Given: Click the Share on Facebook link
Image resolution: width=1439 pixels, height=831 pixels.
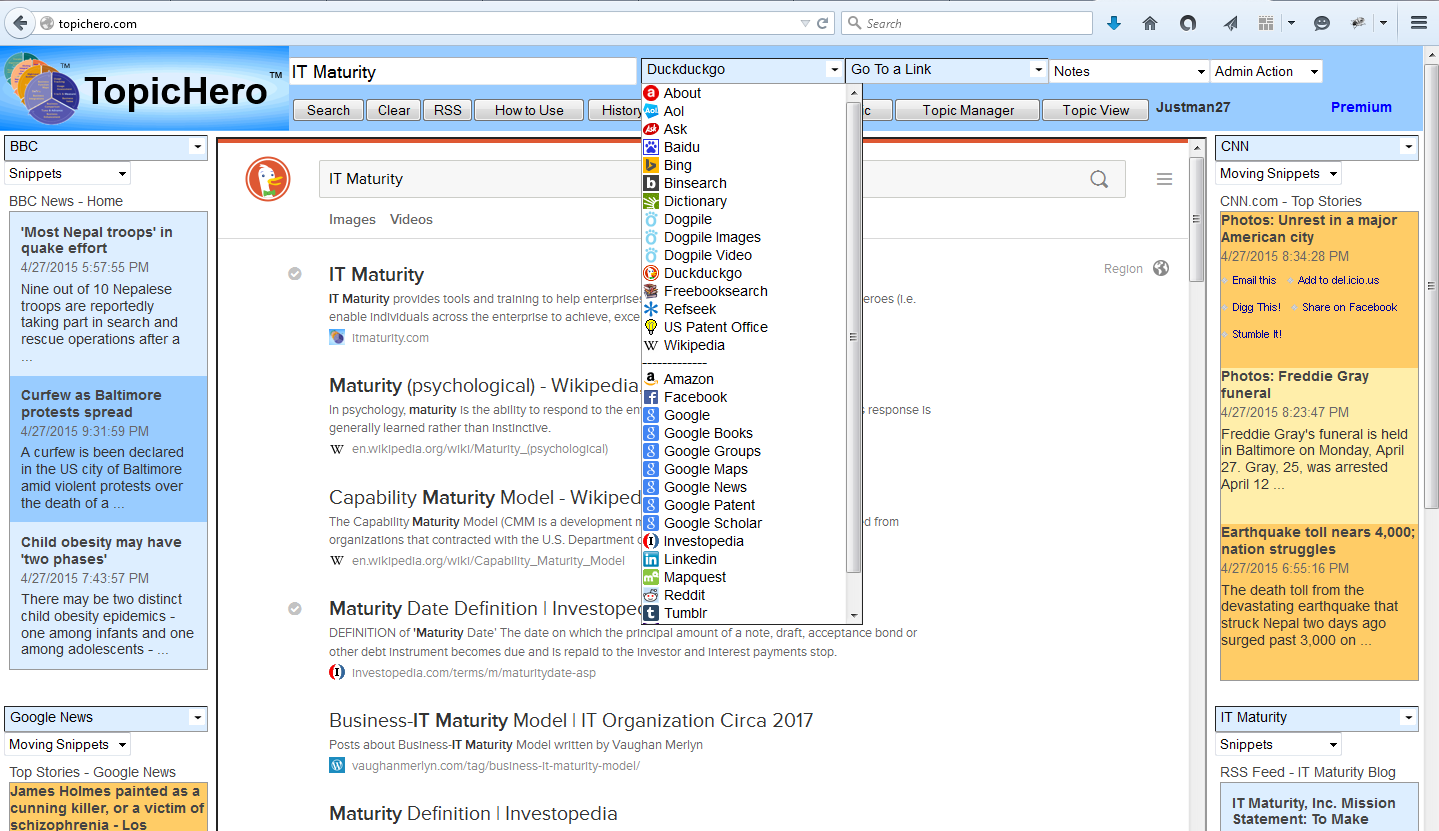Looking at the screenshot, I should tap(1349, 307).
